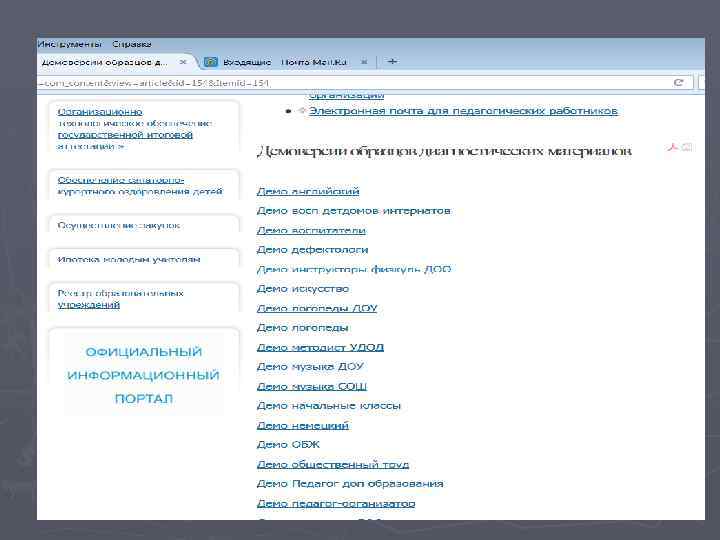Open the Демо педагог-организатор link
This screenshot has width=720, height=540.
[x=336, y=504]
